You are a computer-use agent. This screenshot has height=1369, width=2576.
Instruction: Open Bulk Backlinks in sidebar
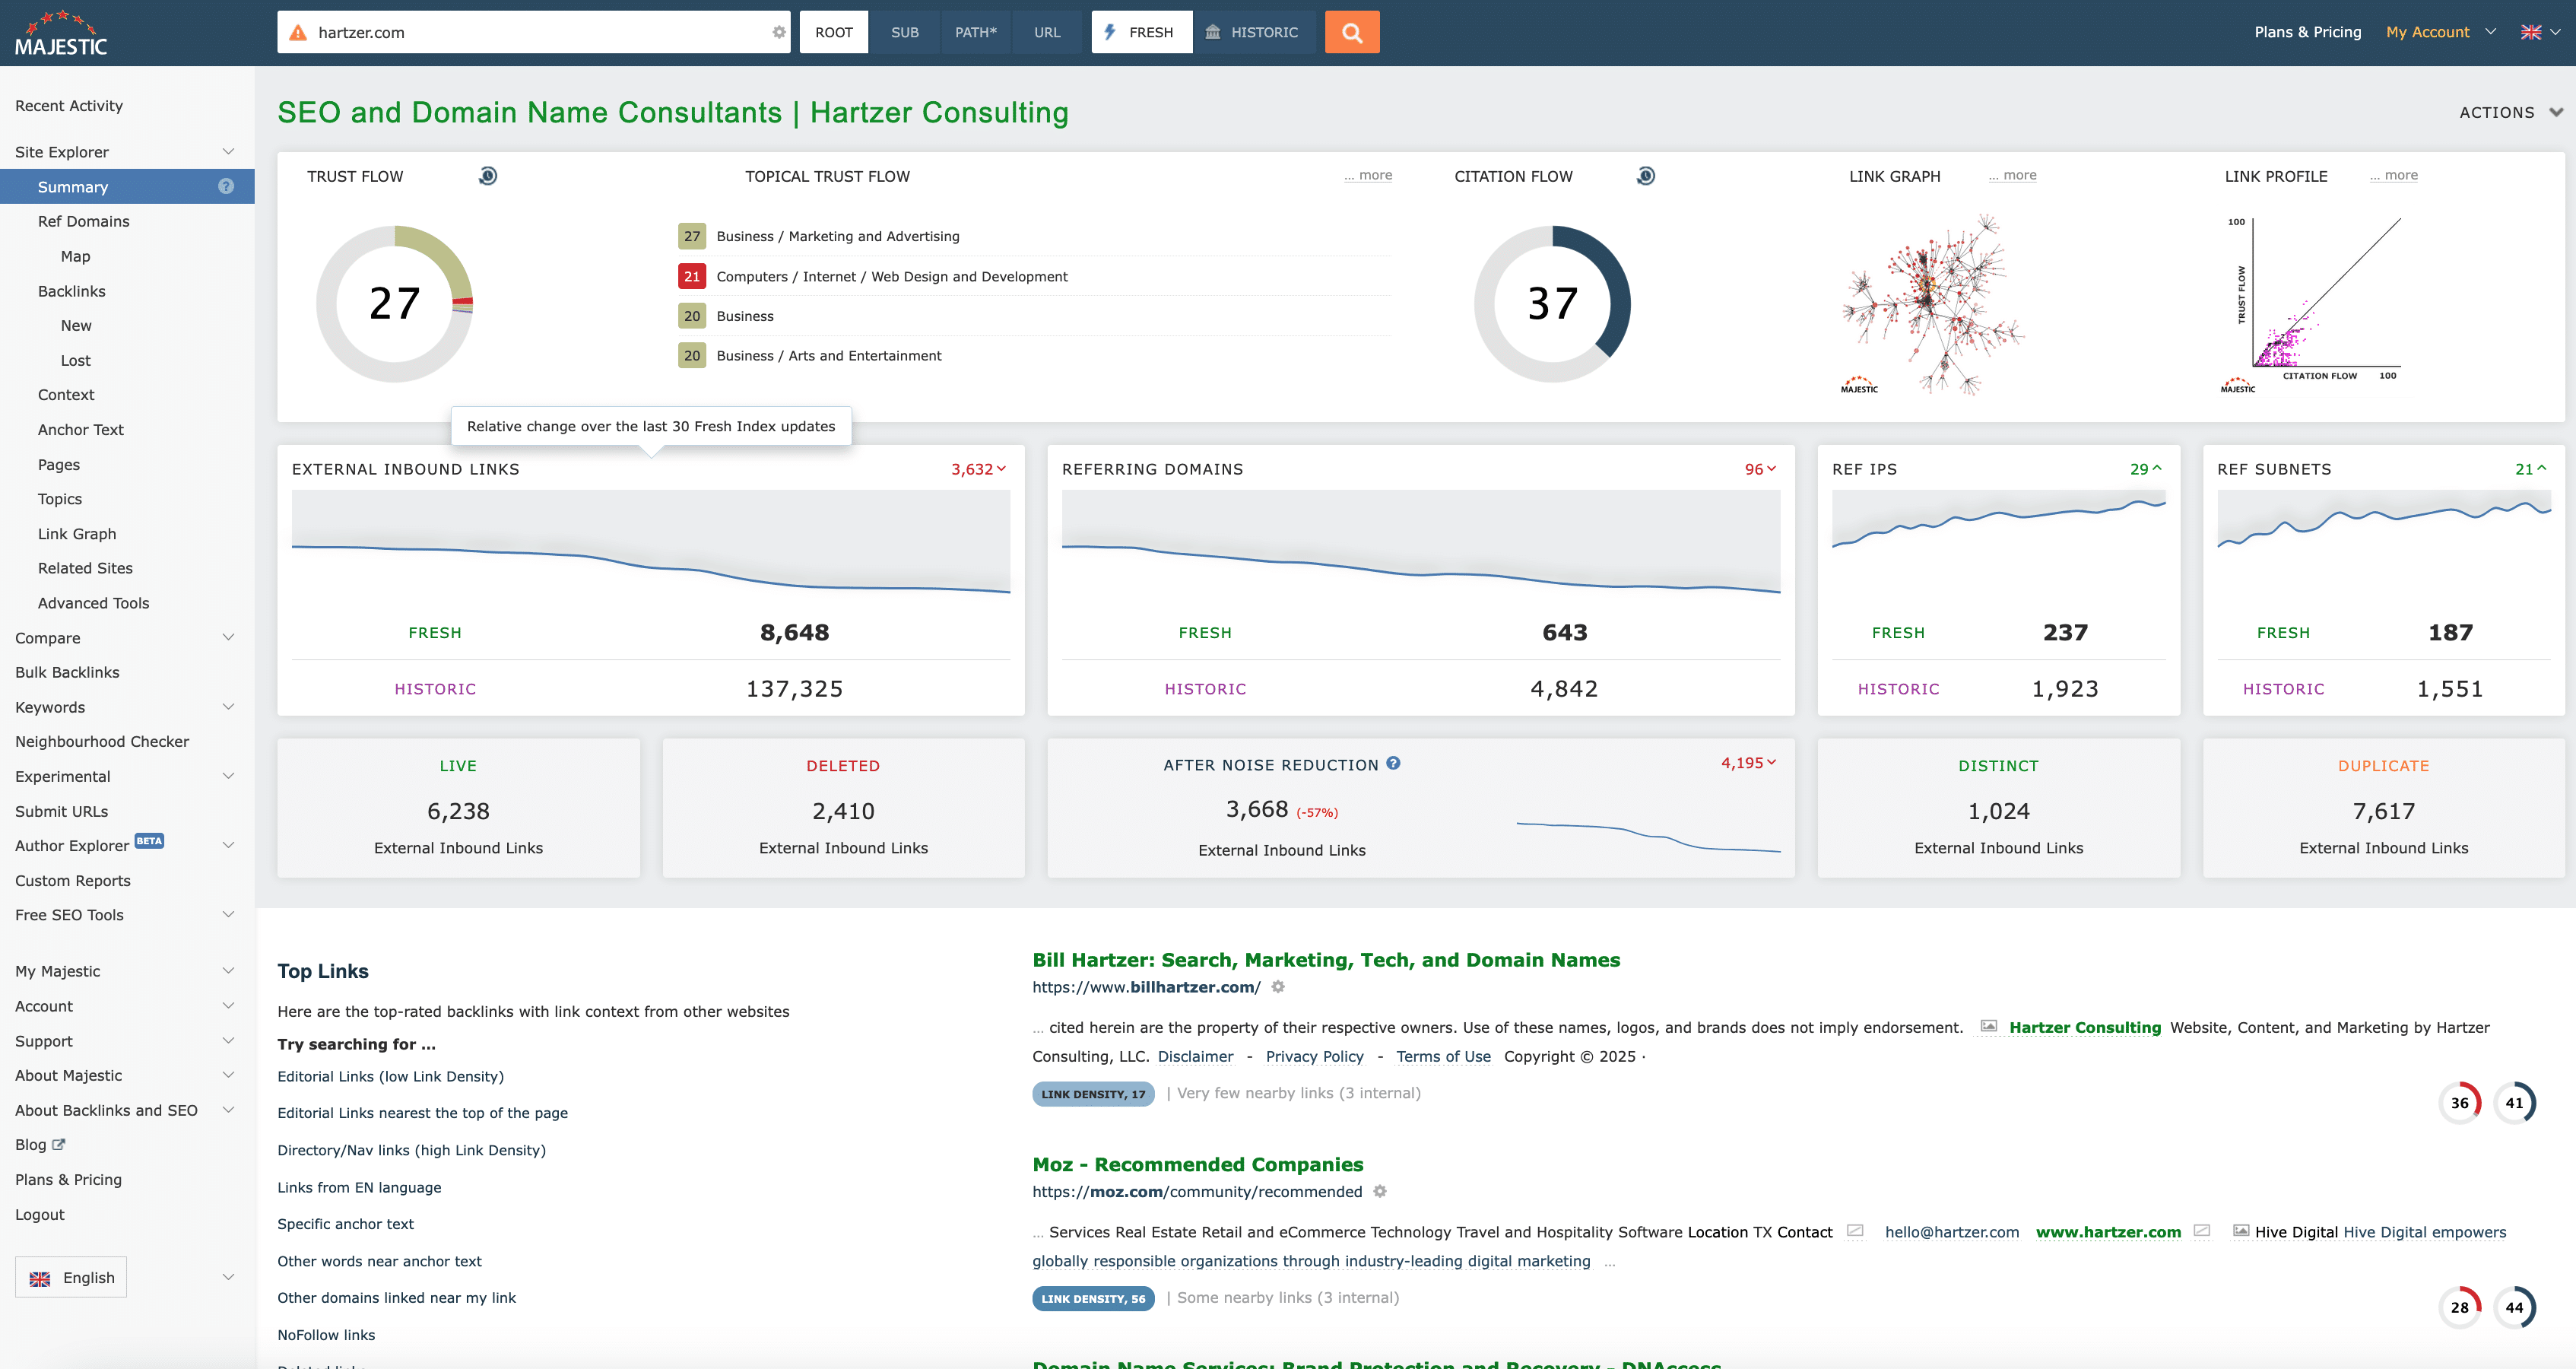67,672
